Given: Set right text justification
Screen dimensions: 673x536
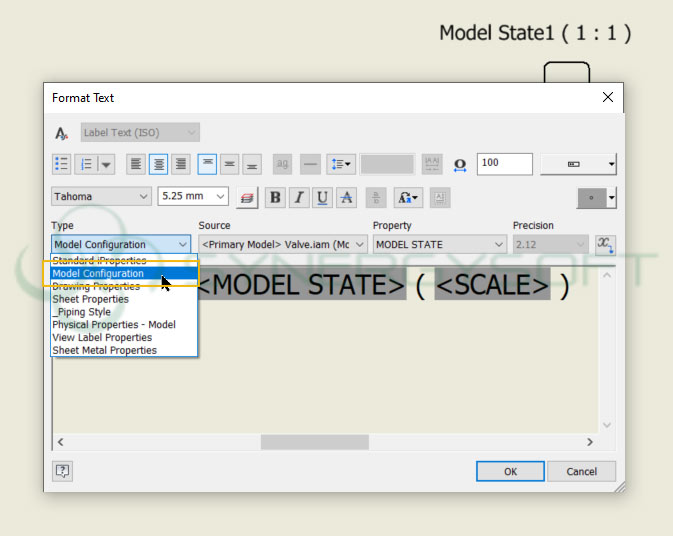Looking at the screenshot, I should pos(181,164).
